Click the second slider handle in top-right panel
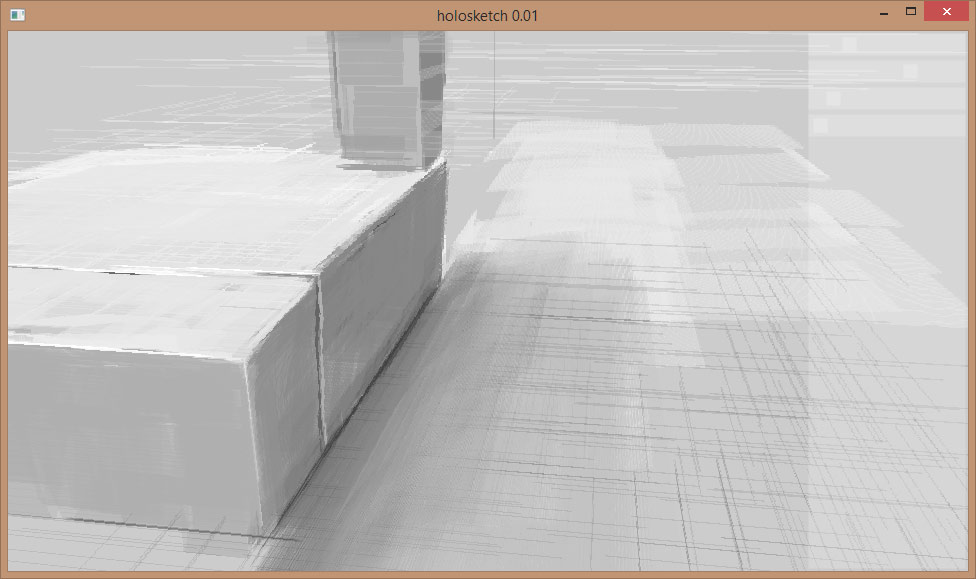976x579 pixels. [910, 72]
